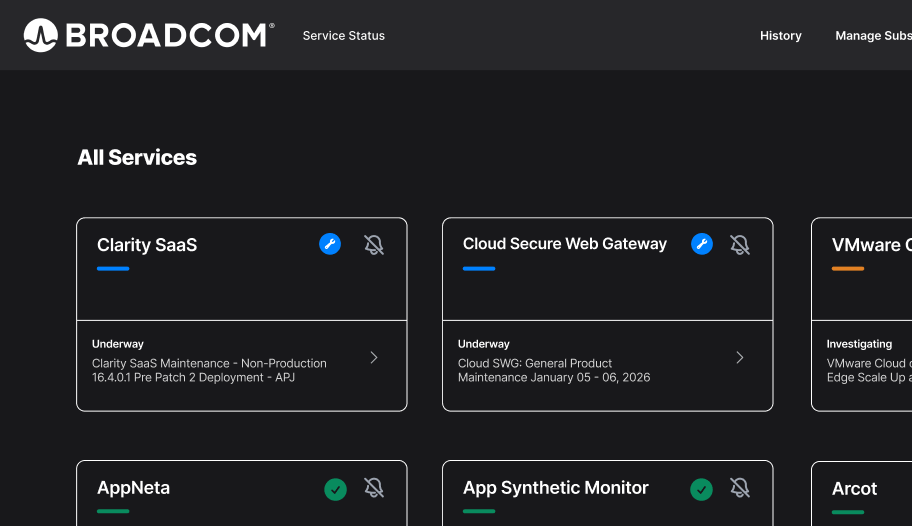Open the AppNeta card title
The height and width of the screenshot is (526, 912).
[x=133, y=488]
